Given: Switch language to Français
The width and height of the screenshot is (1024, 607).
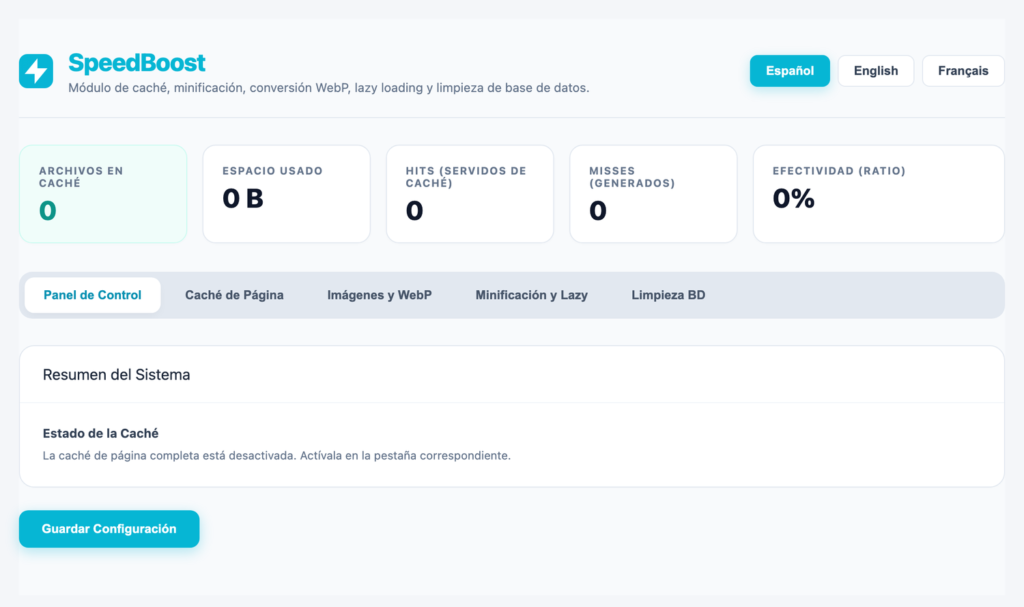Looking at the screenshot, I should click(x=963, y=71).
